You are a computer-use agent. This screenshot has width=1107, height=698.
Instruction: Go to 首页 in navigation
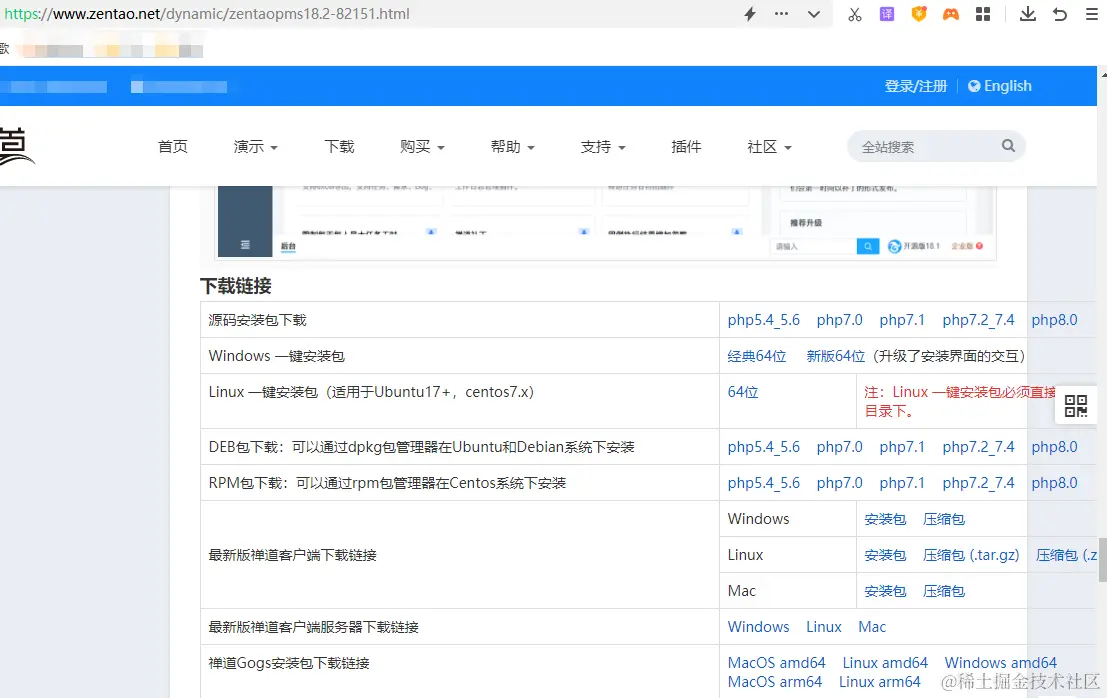coord(173,147)
